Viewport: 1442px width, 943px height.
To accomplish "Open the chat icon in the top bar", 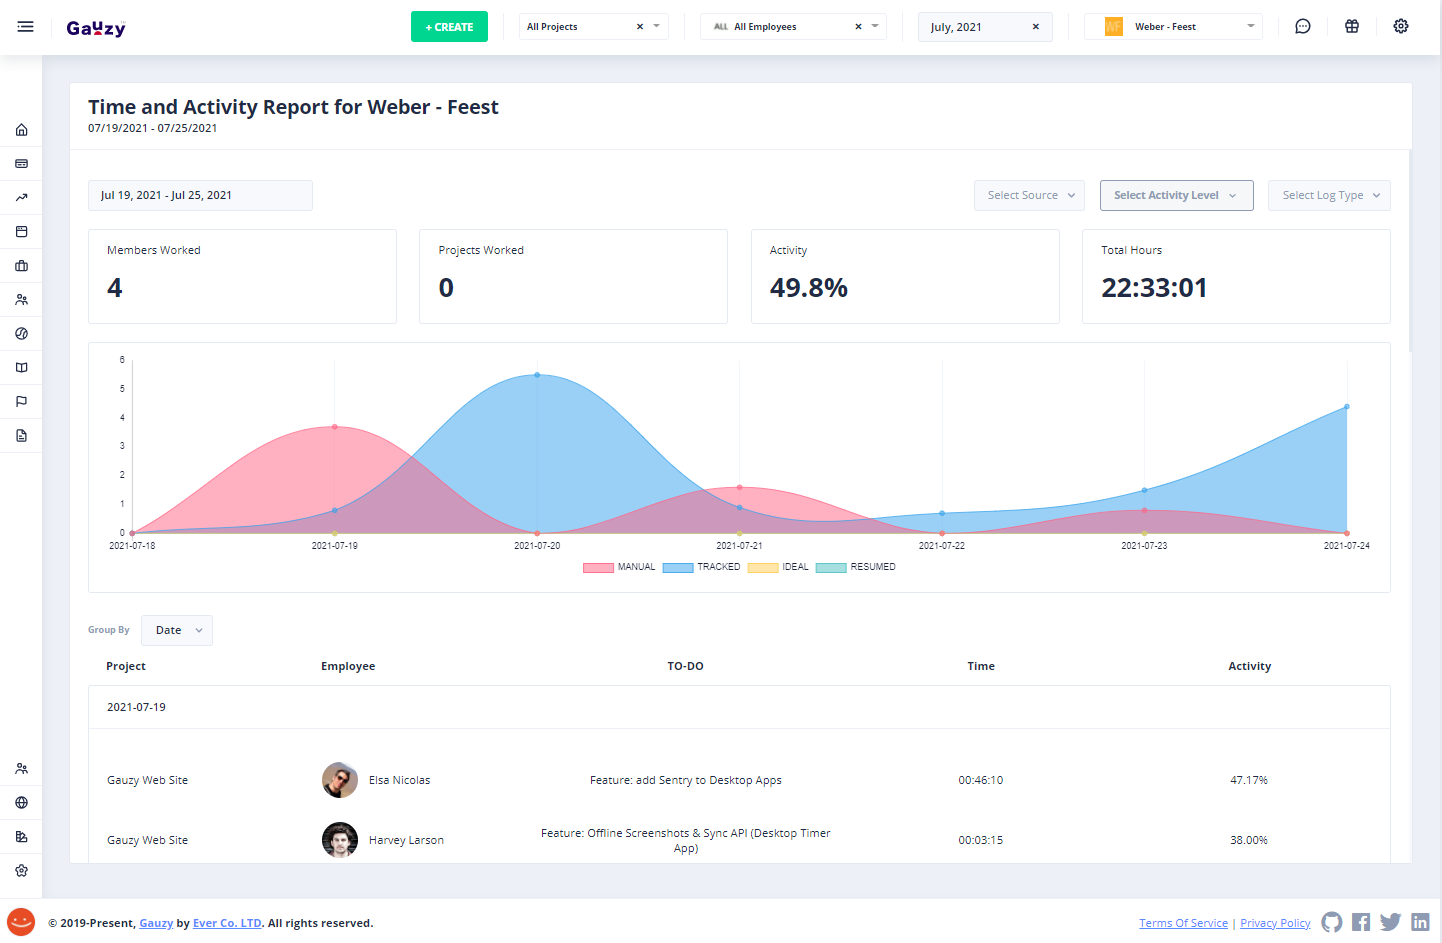I will point(1302,27).
